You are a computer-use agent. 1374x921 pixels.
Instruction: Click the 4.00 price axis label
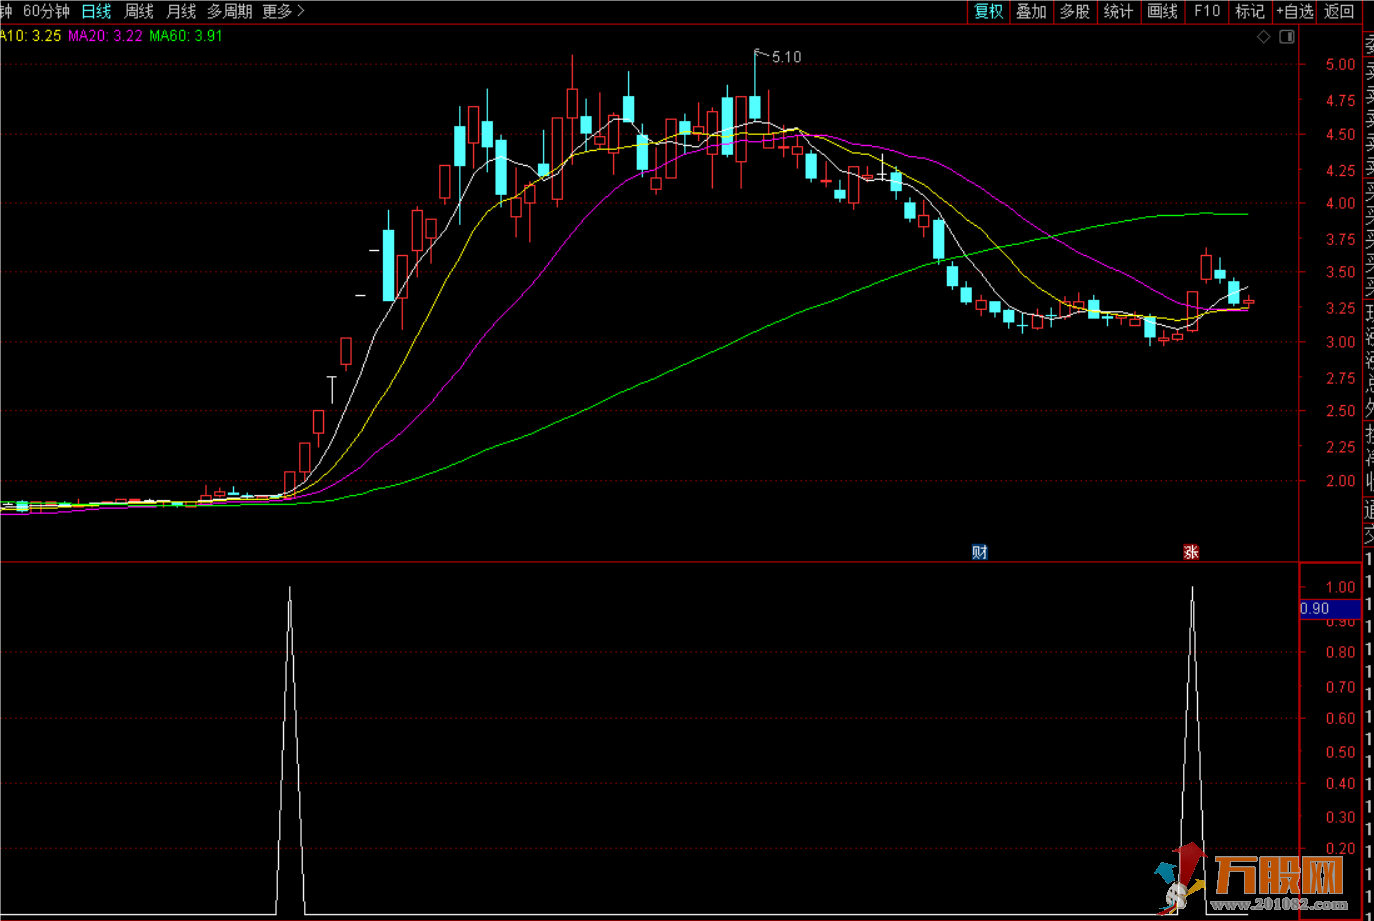[1341, 203]
